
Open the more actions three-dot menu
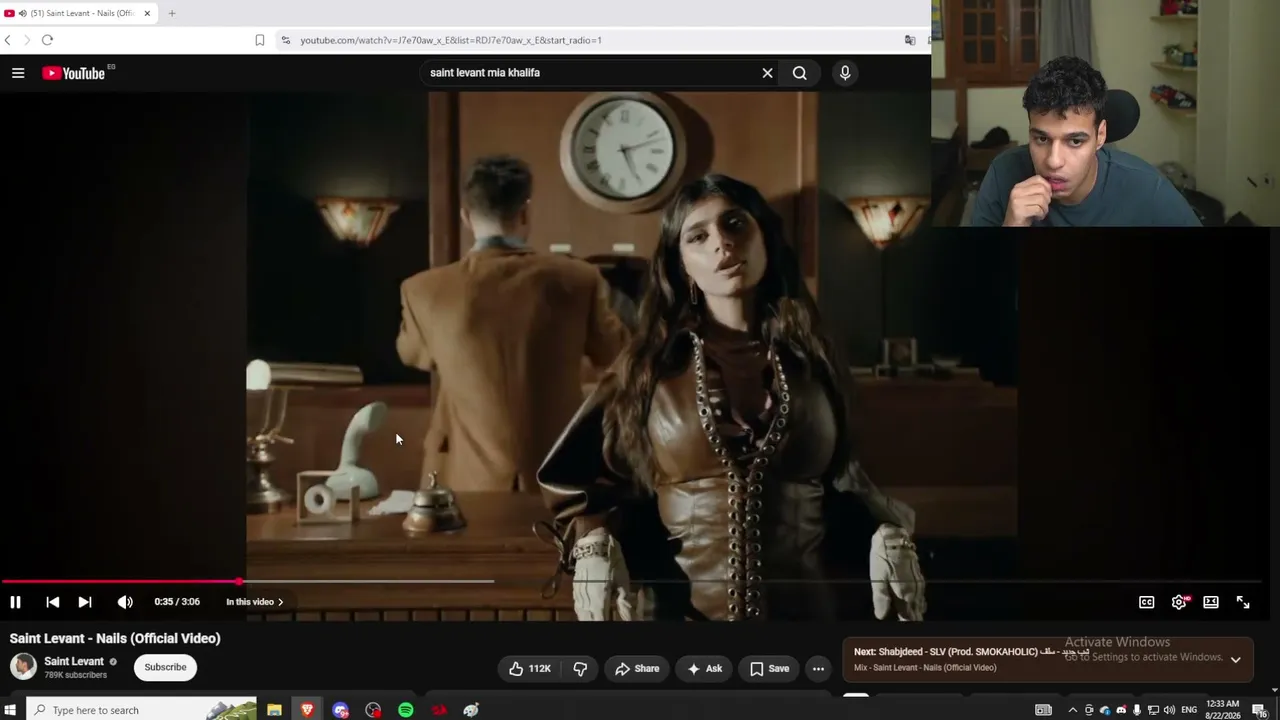pos(818,669)
